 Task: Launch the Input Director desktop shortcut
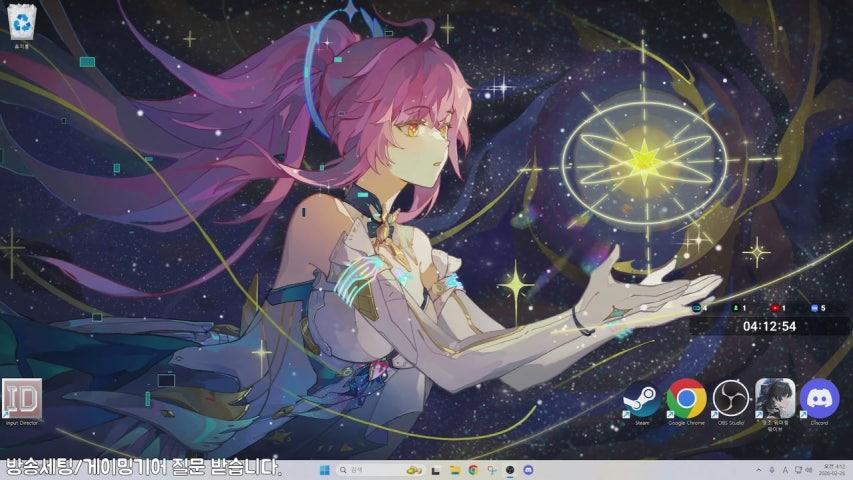click(x=22, y=402)
